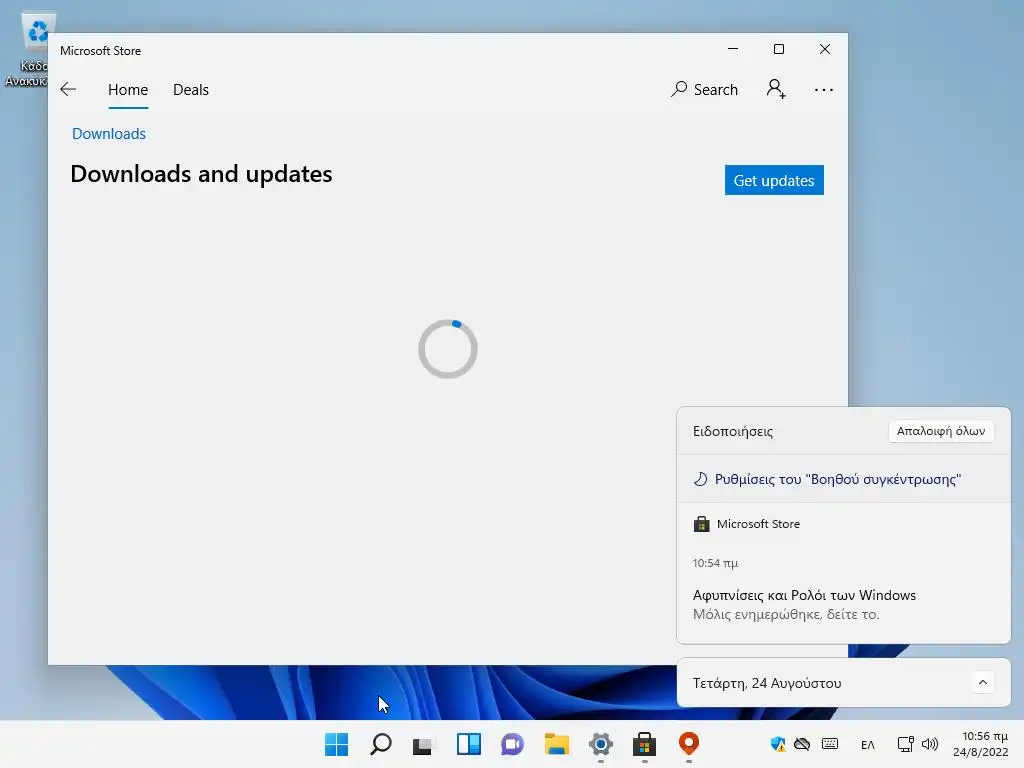1024x768 pixels.
Task: Open Task View on the taskbar
Action: pos(424,744)
